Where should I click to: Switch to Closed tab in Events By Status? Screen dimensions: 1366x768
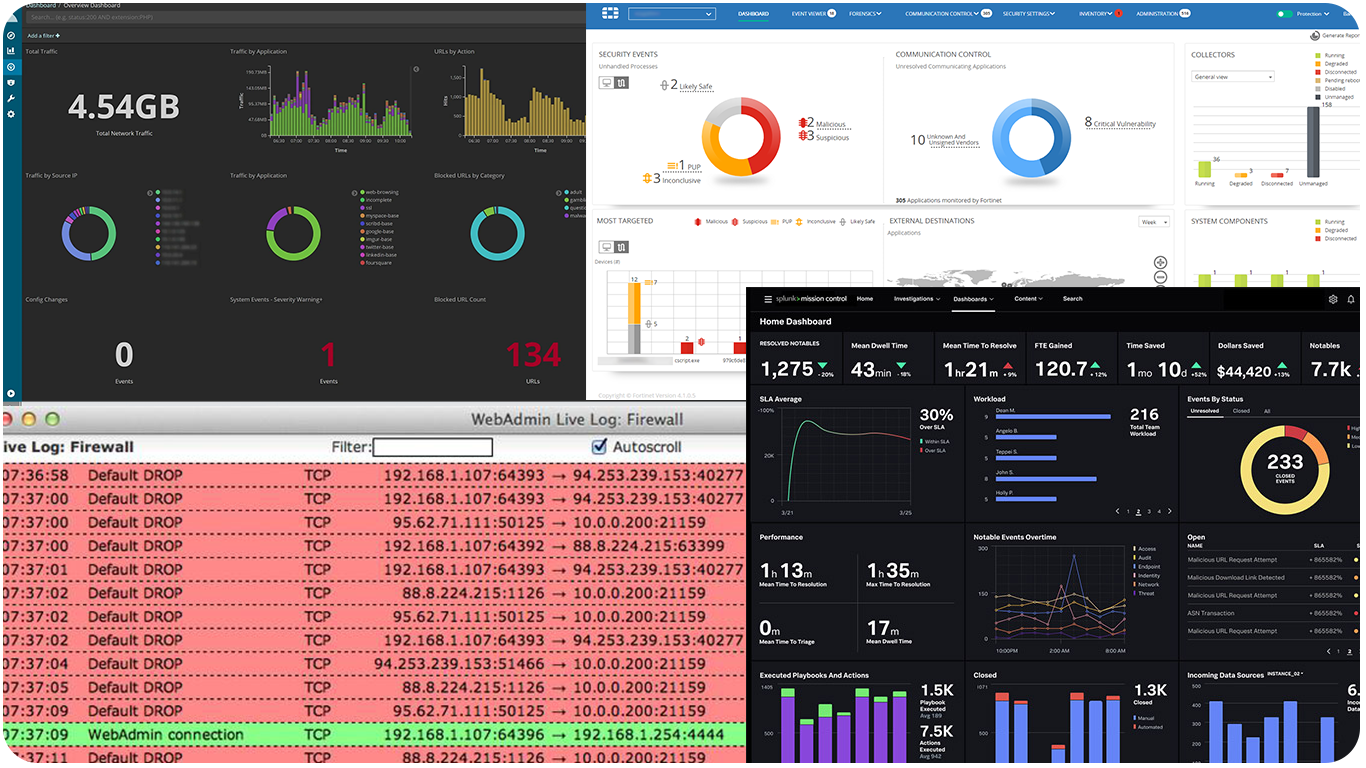(1240, 411)
